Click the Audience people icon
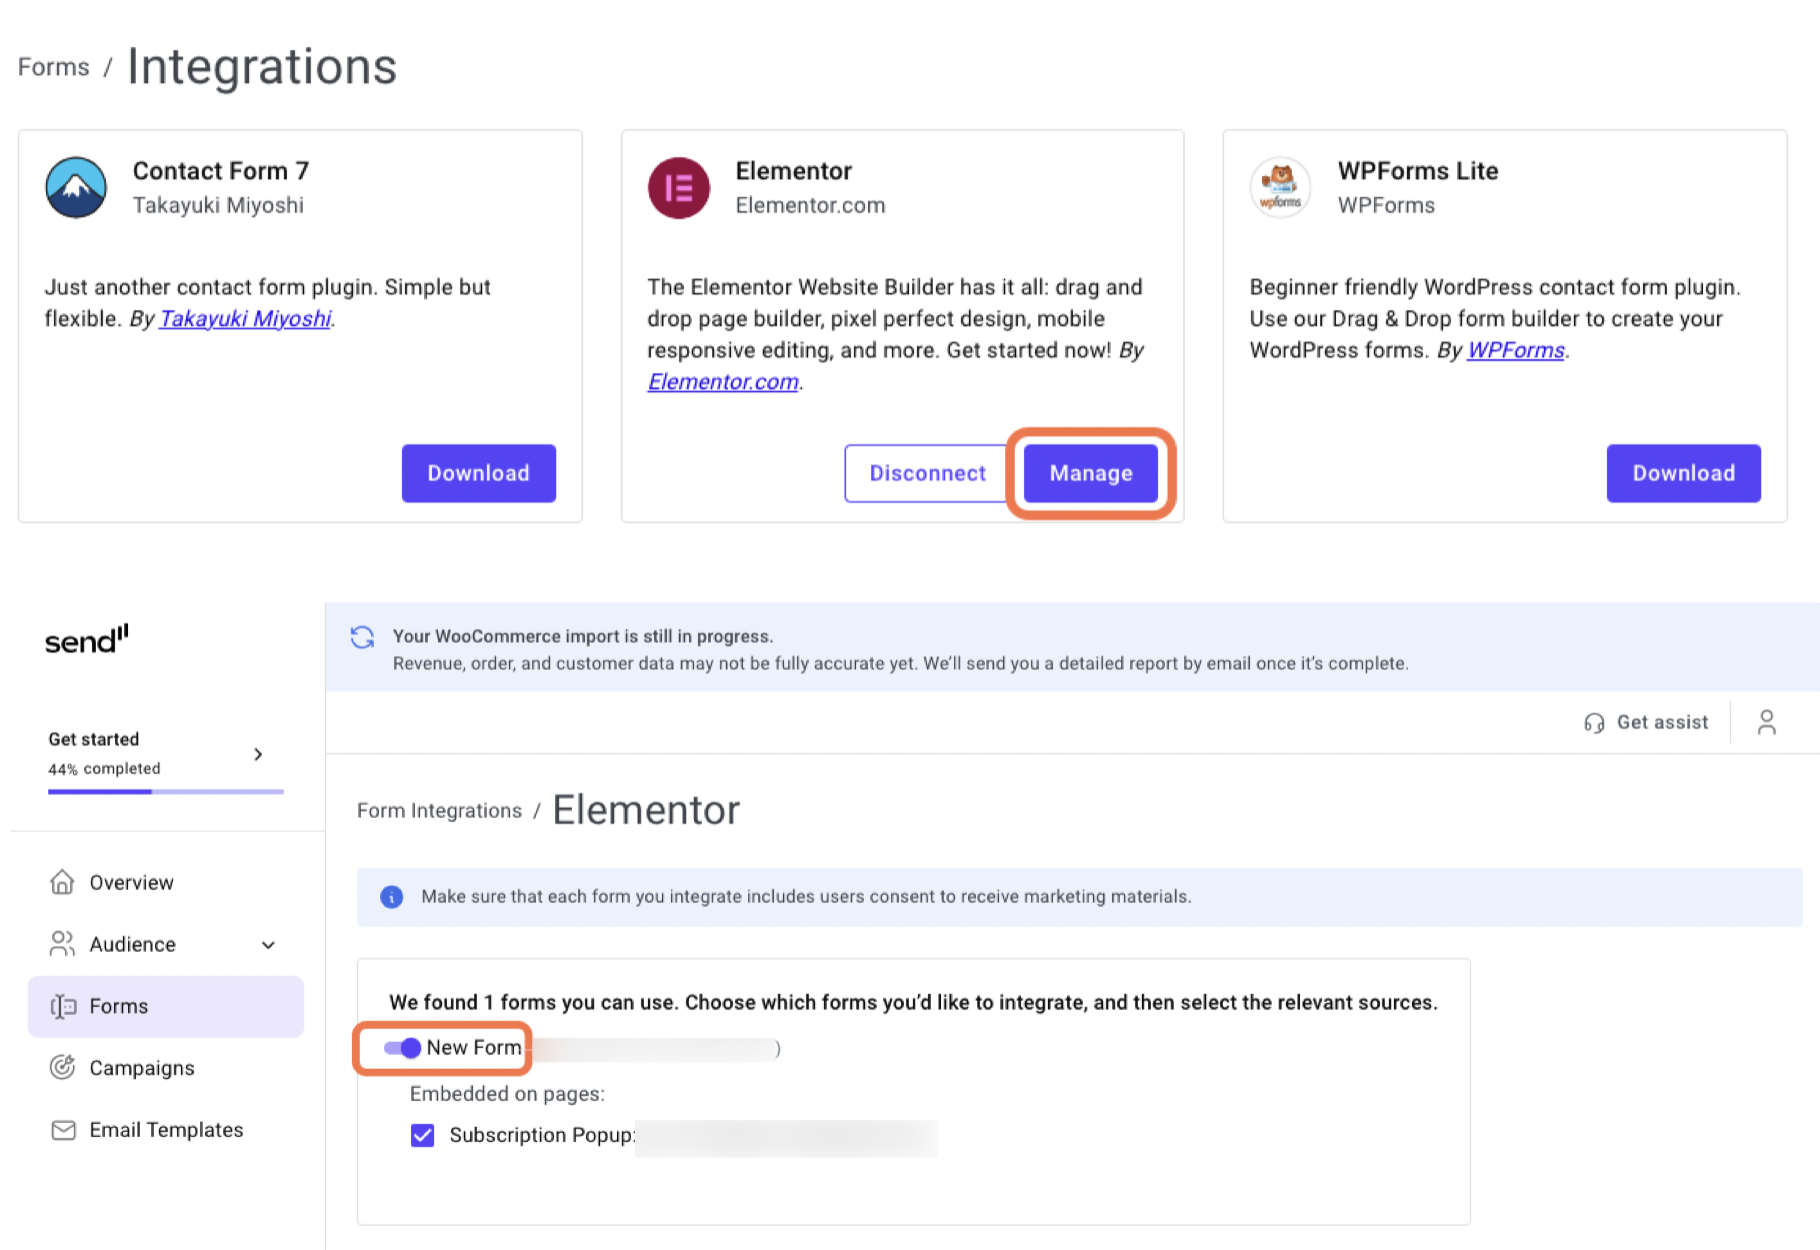This screenshot has width=1820, height=1250. [62, 944]
